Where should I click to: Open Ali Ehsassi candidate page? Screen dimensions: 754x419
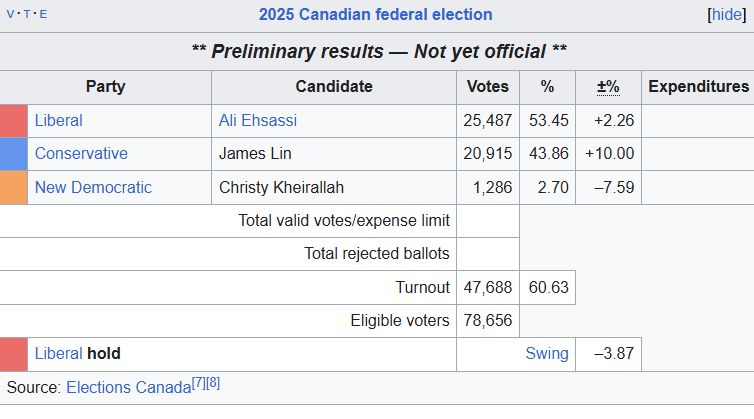tap(258, 120)
